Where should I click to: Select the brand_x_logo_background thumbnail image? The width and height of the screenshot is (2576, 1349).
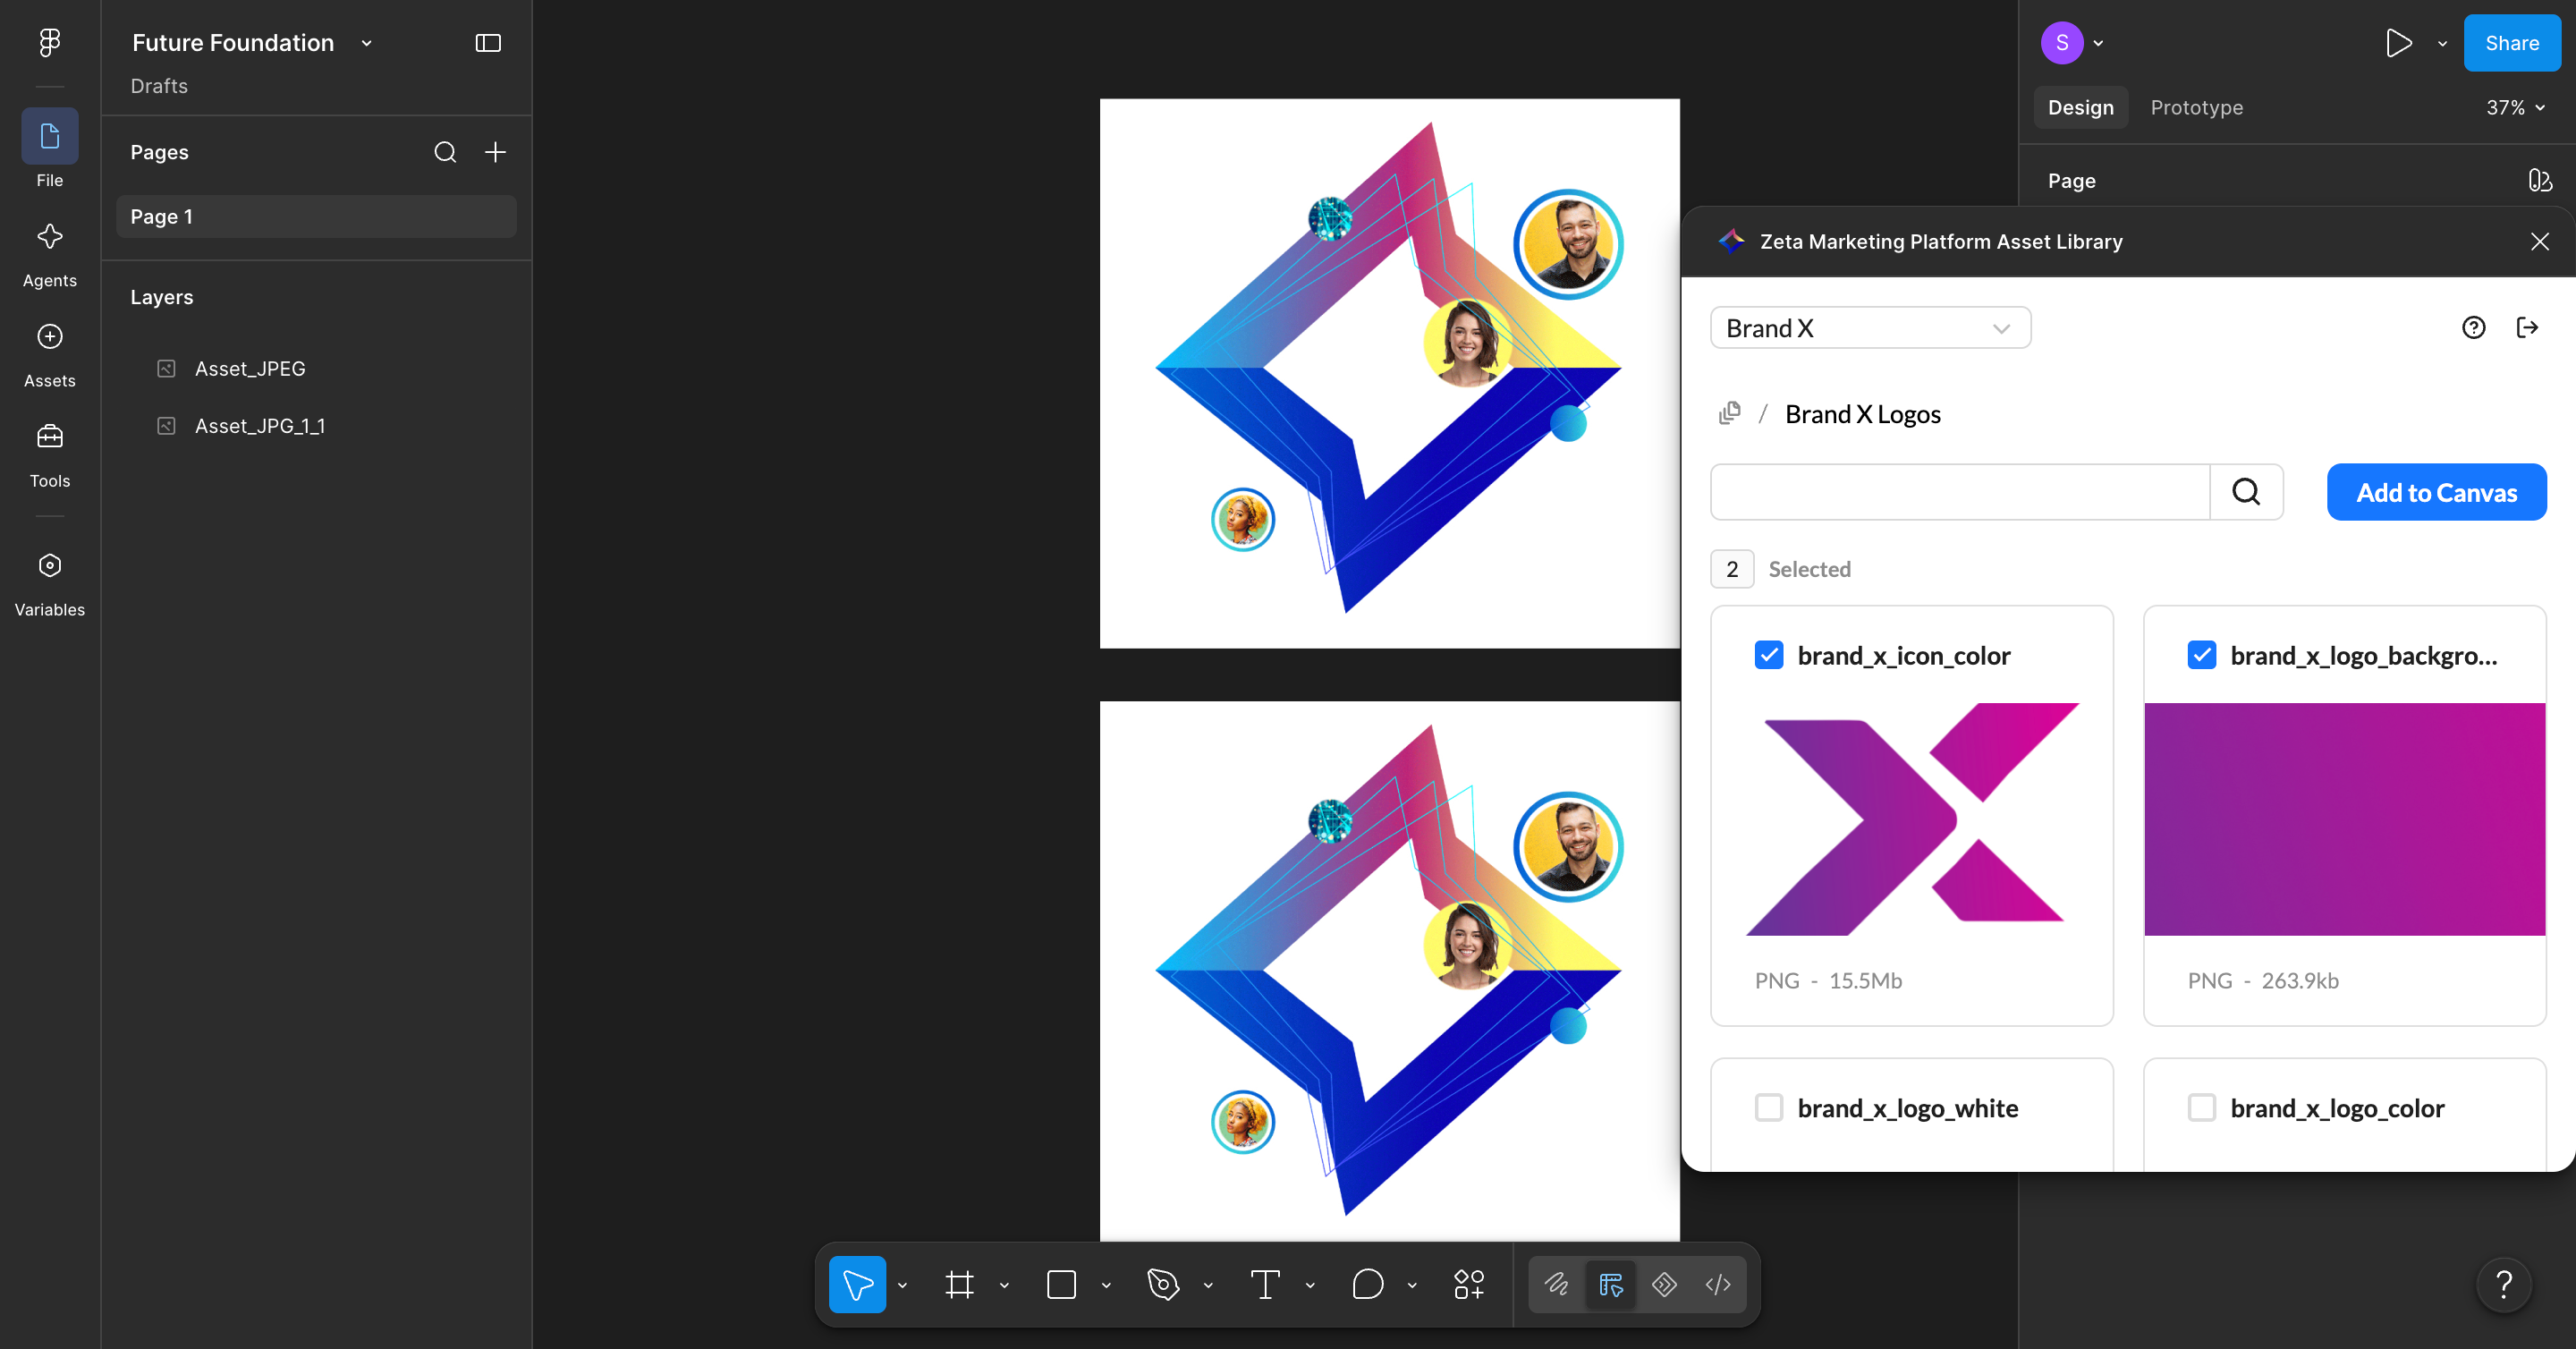[2345, 820]
